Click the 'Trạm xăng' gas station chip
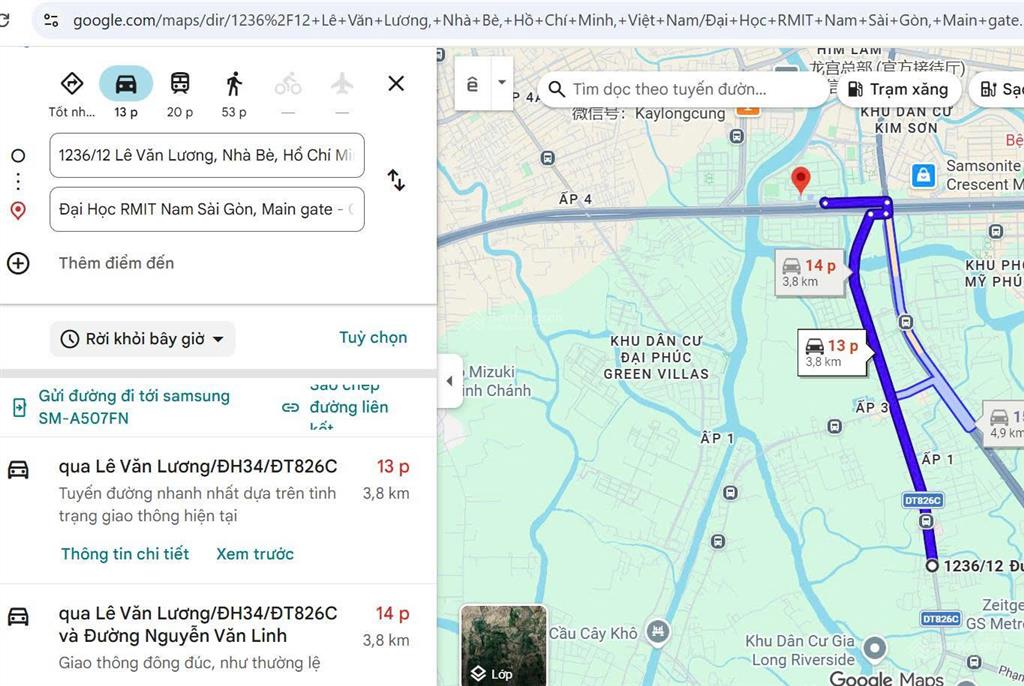The width and height of the screenshot is (1024, 686). pos(899,89)
